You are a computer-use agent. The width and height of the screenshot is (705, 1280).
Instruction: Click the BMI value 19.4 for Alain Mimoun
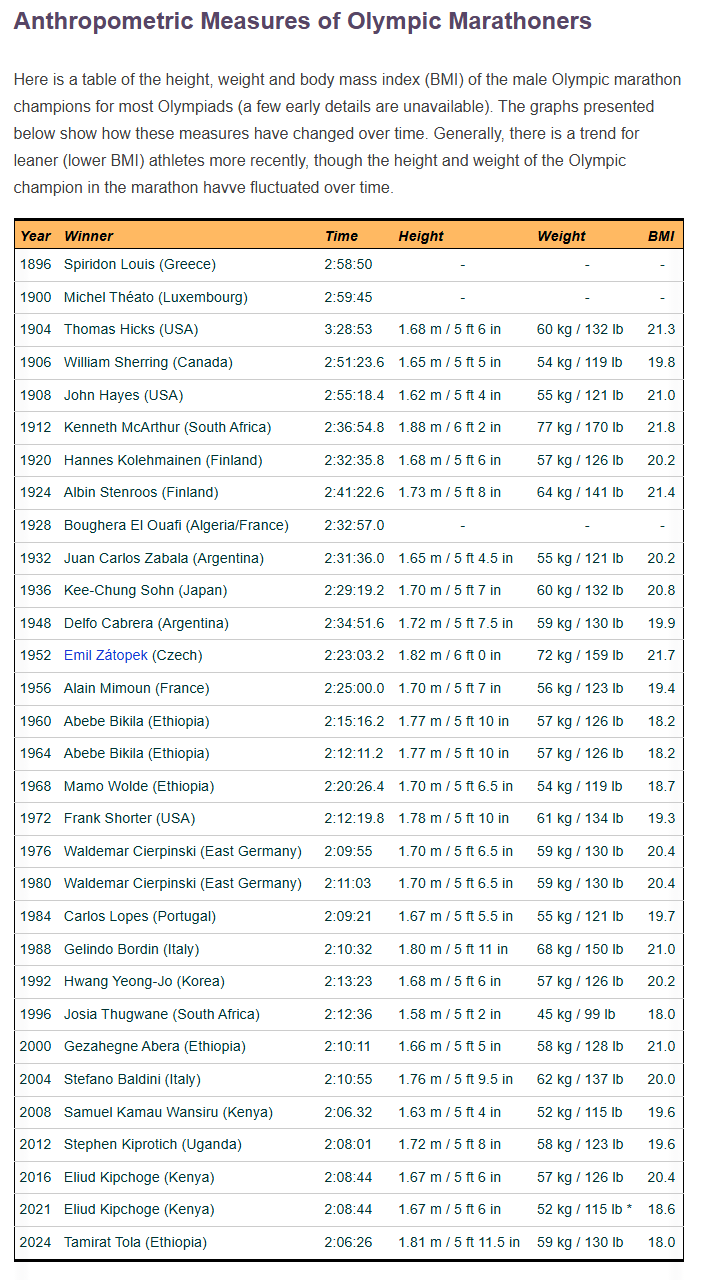pyautogui.click(x=661, y=688)
